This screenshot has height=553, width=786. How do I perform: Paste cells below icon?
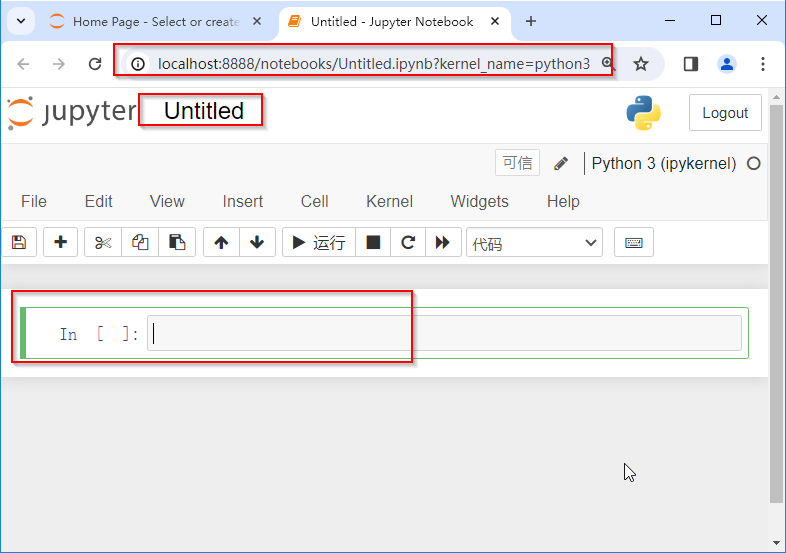(176, 242)
